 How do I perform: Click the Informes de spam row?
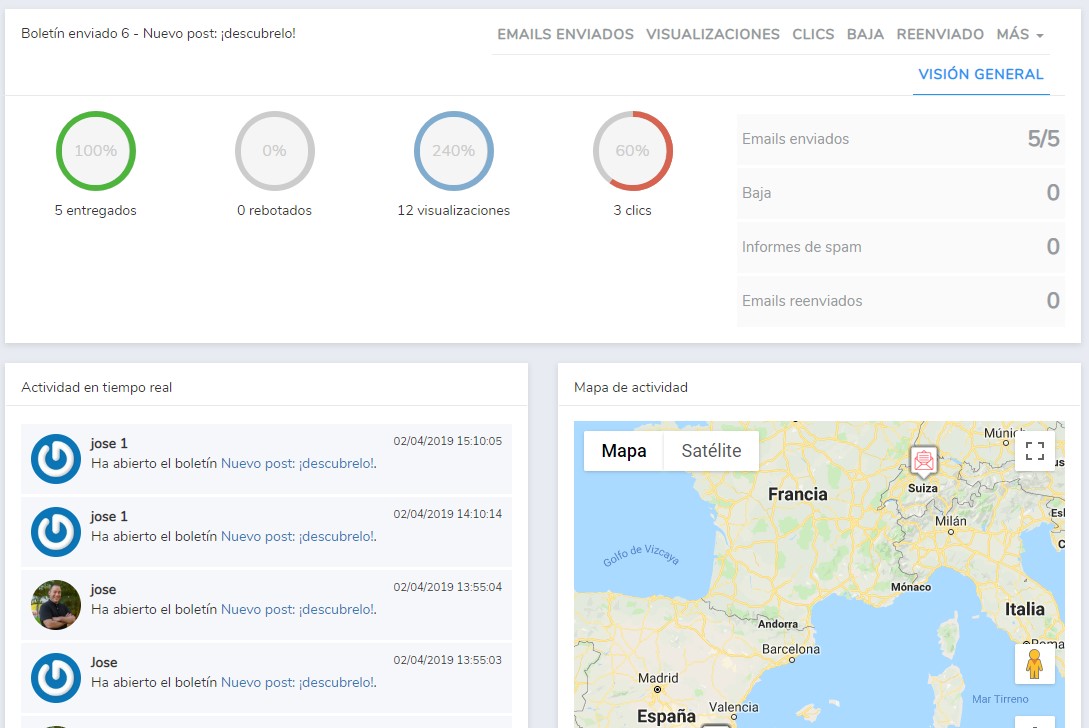(x=901, y=247)
